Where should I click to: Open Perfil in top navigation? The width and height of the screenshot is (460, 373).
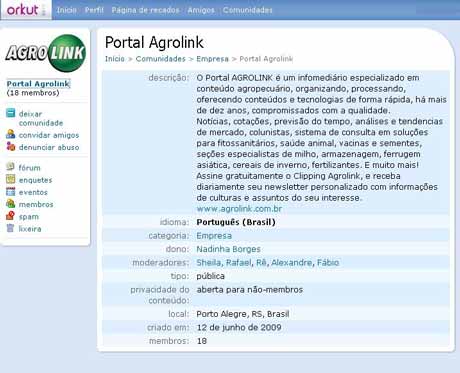(x=94, y=10)
